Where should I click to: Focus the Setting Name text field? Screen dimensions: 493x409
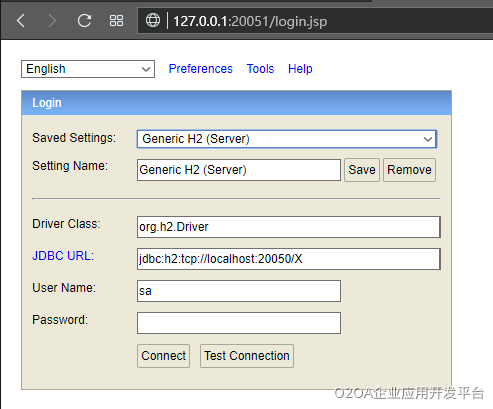pos(239,170)
